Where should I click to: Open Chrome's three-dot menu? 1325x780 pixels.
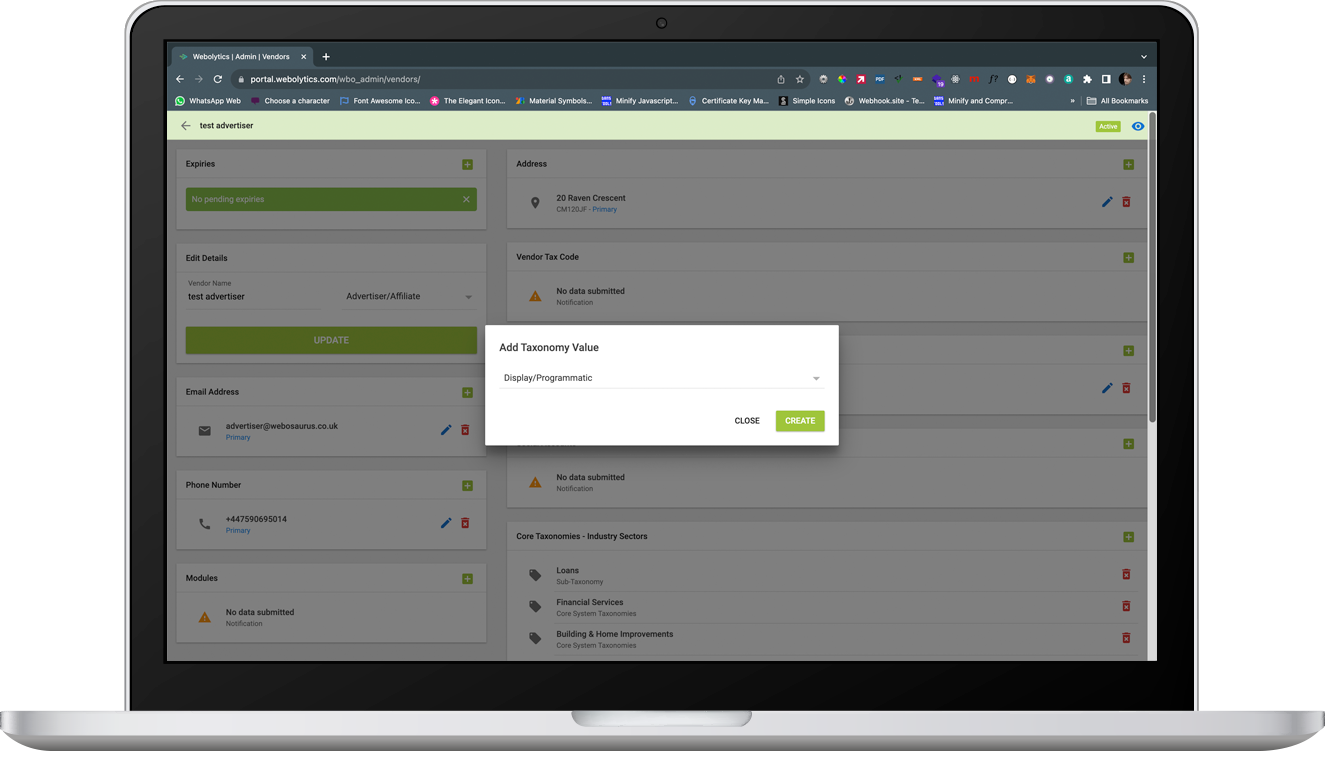click(x=1143, y=78)
